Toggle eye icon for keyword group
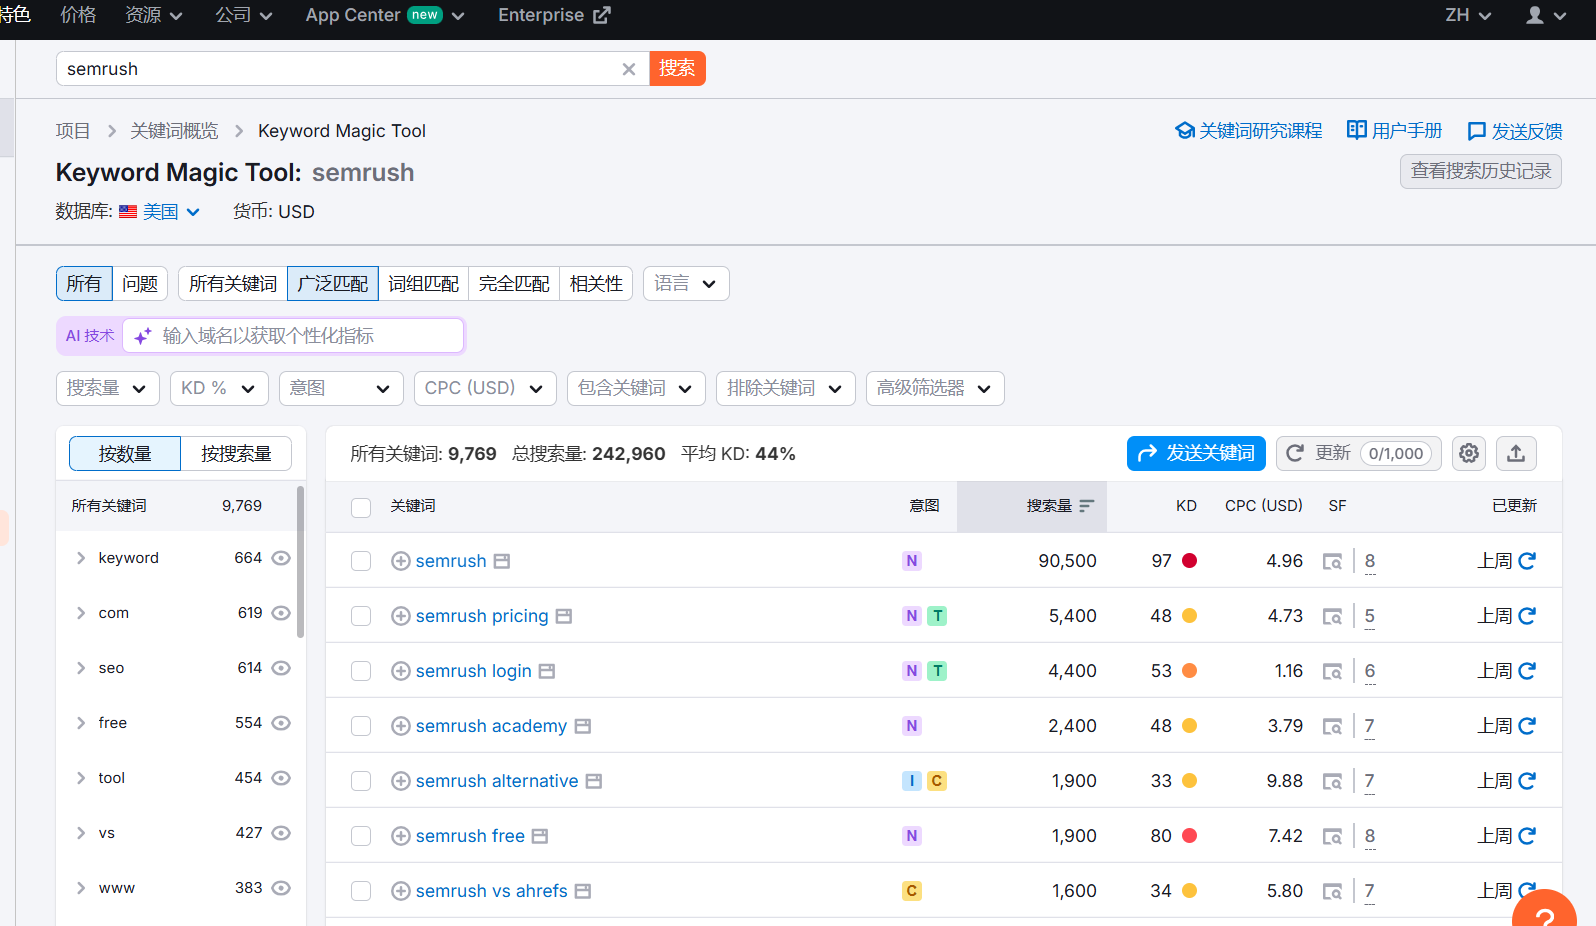 (x=281, y=558)
